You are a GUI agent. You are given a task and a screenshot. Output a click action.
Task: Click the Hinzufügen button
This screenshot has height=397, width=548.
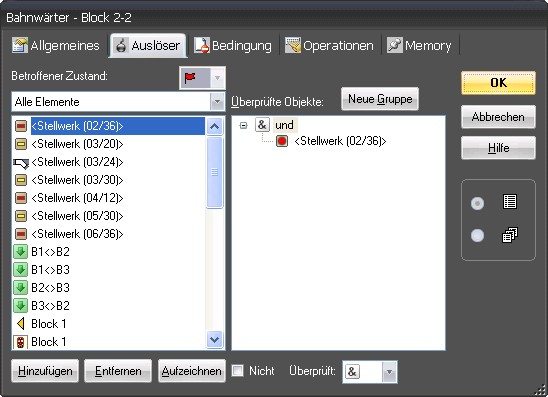[45, 371]
